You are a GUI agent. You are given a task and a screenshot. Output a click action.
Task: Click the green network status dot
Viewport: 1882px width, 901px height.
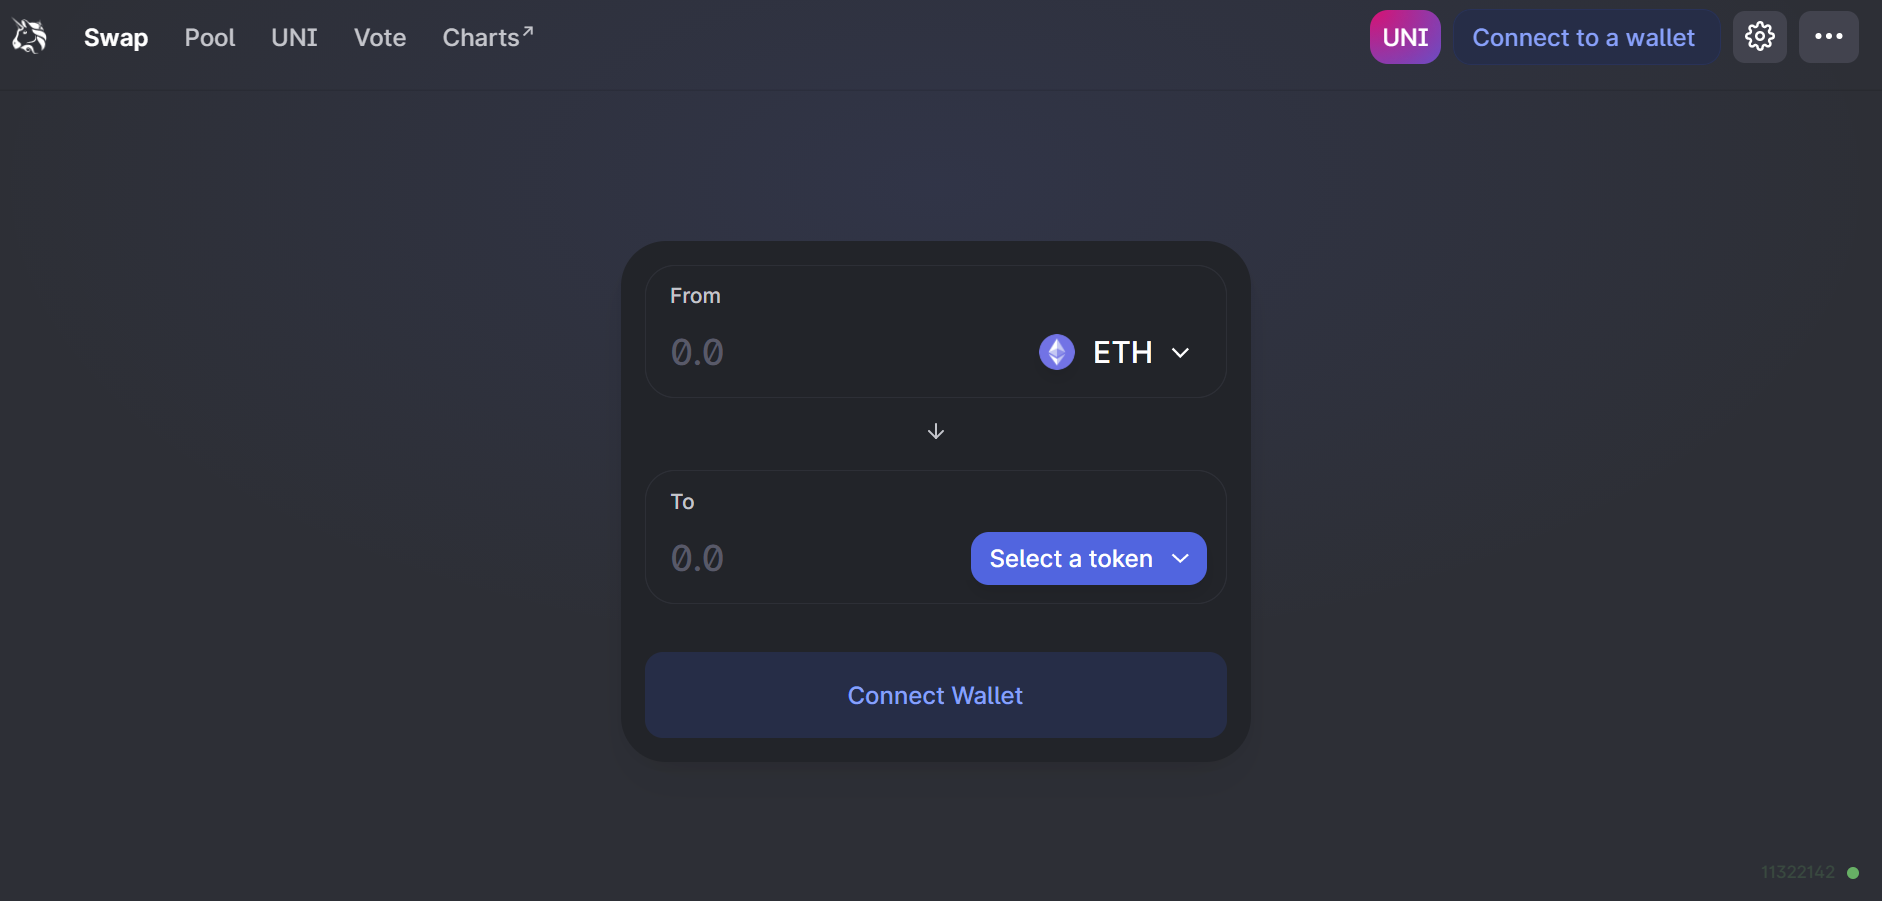pyautogui.click(x=1853, y=872)
